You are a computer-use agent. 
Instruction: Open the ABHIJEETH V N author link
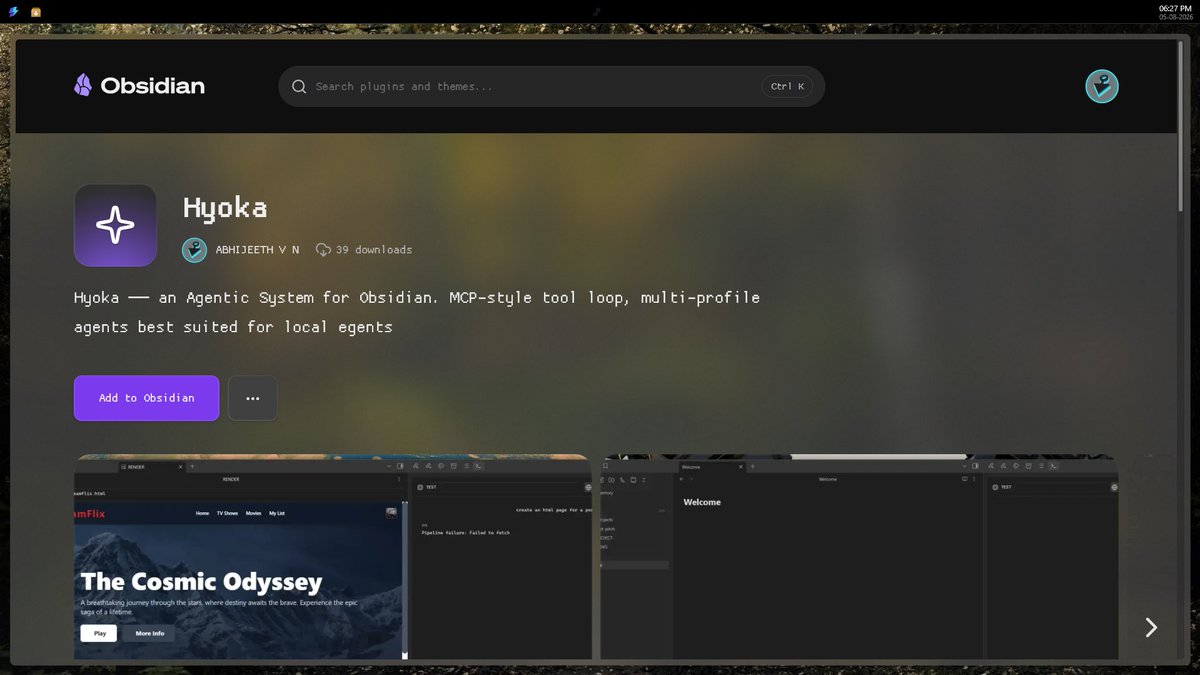(257, 250)
